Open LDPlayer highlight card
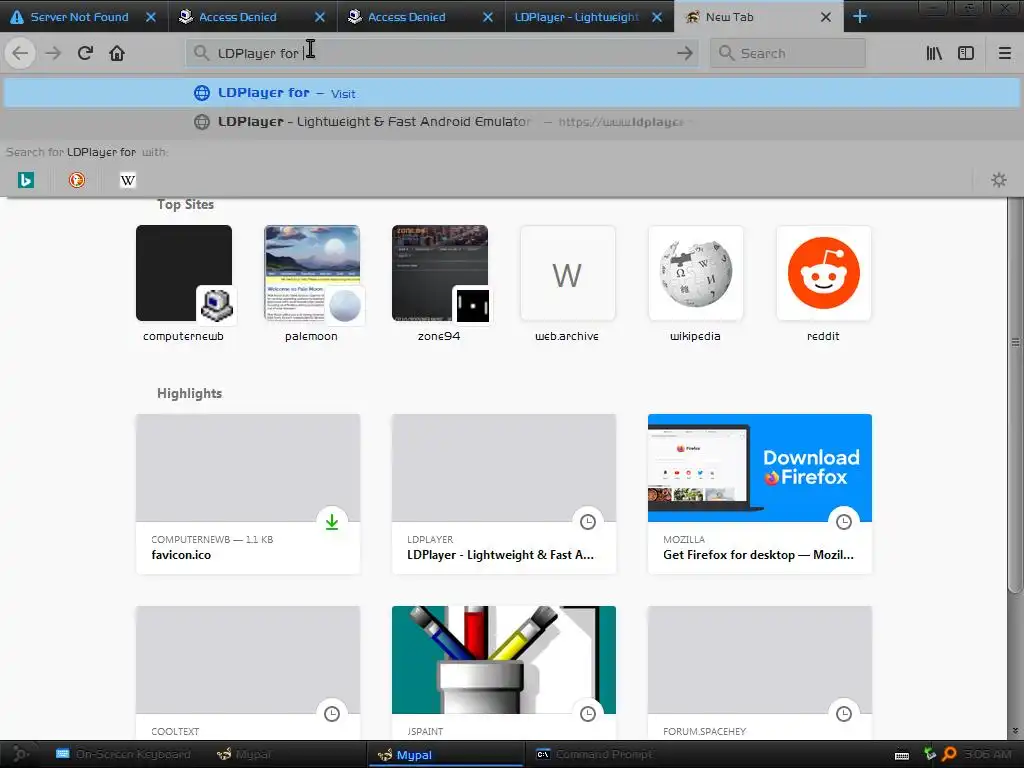Image resolution: width=1024 pixels, height=768 pixels. pyautogui.click(x=504, y=494)
